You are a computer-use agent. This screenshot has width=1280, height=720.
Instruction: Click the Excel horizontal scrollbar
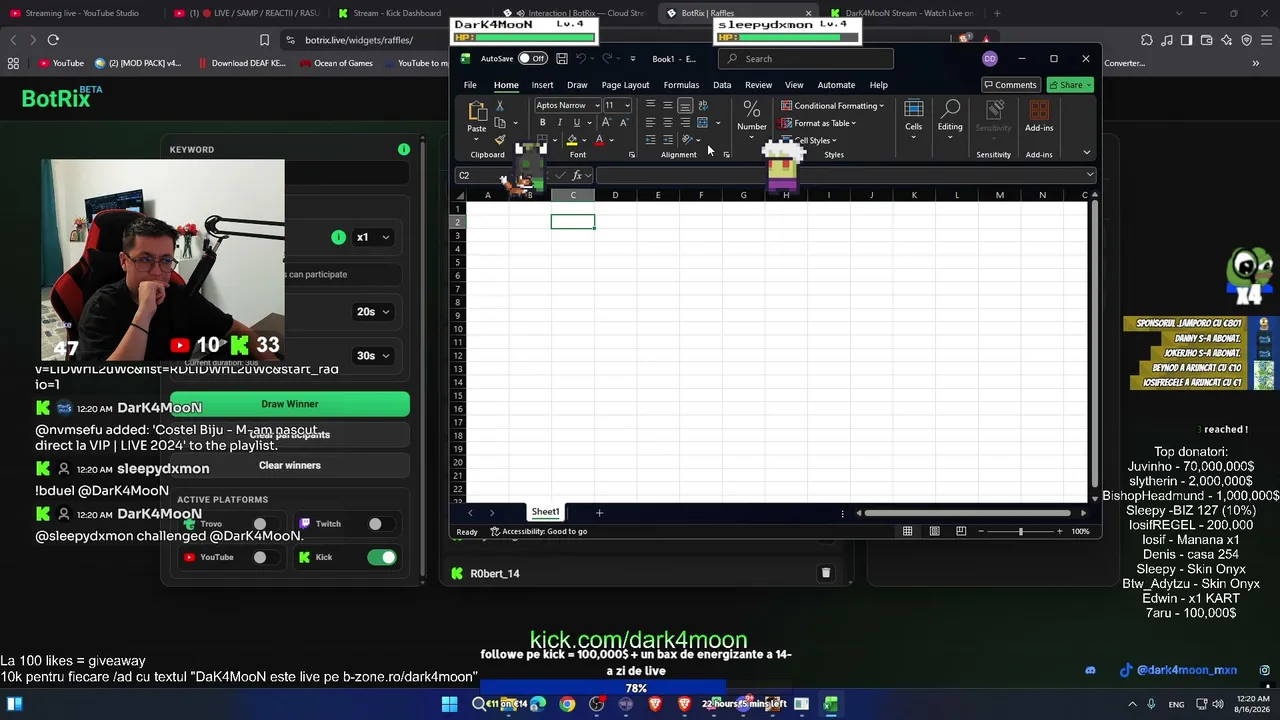[968, 513]
